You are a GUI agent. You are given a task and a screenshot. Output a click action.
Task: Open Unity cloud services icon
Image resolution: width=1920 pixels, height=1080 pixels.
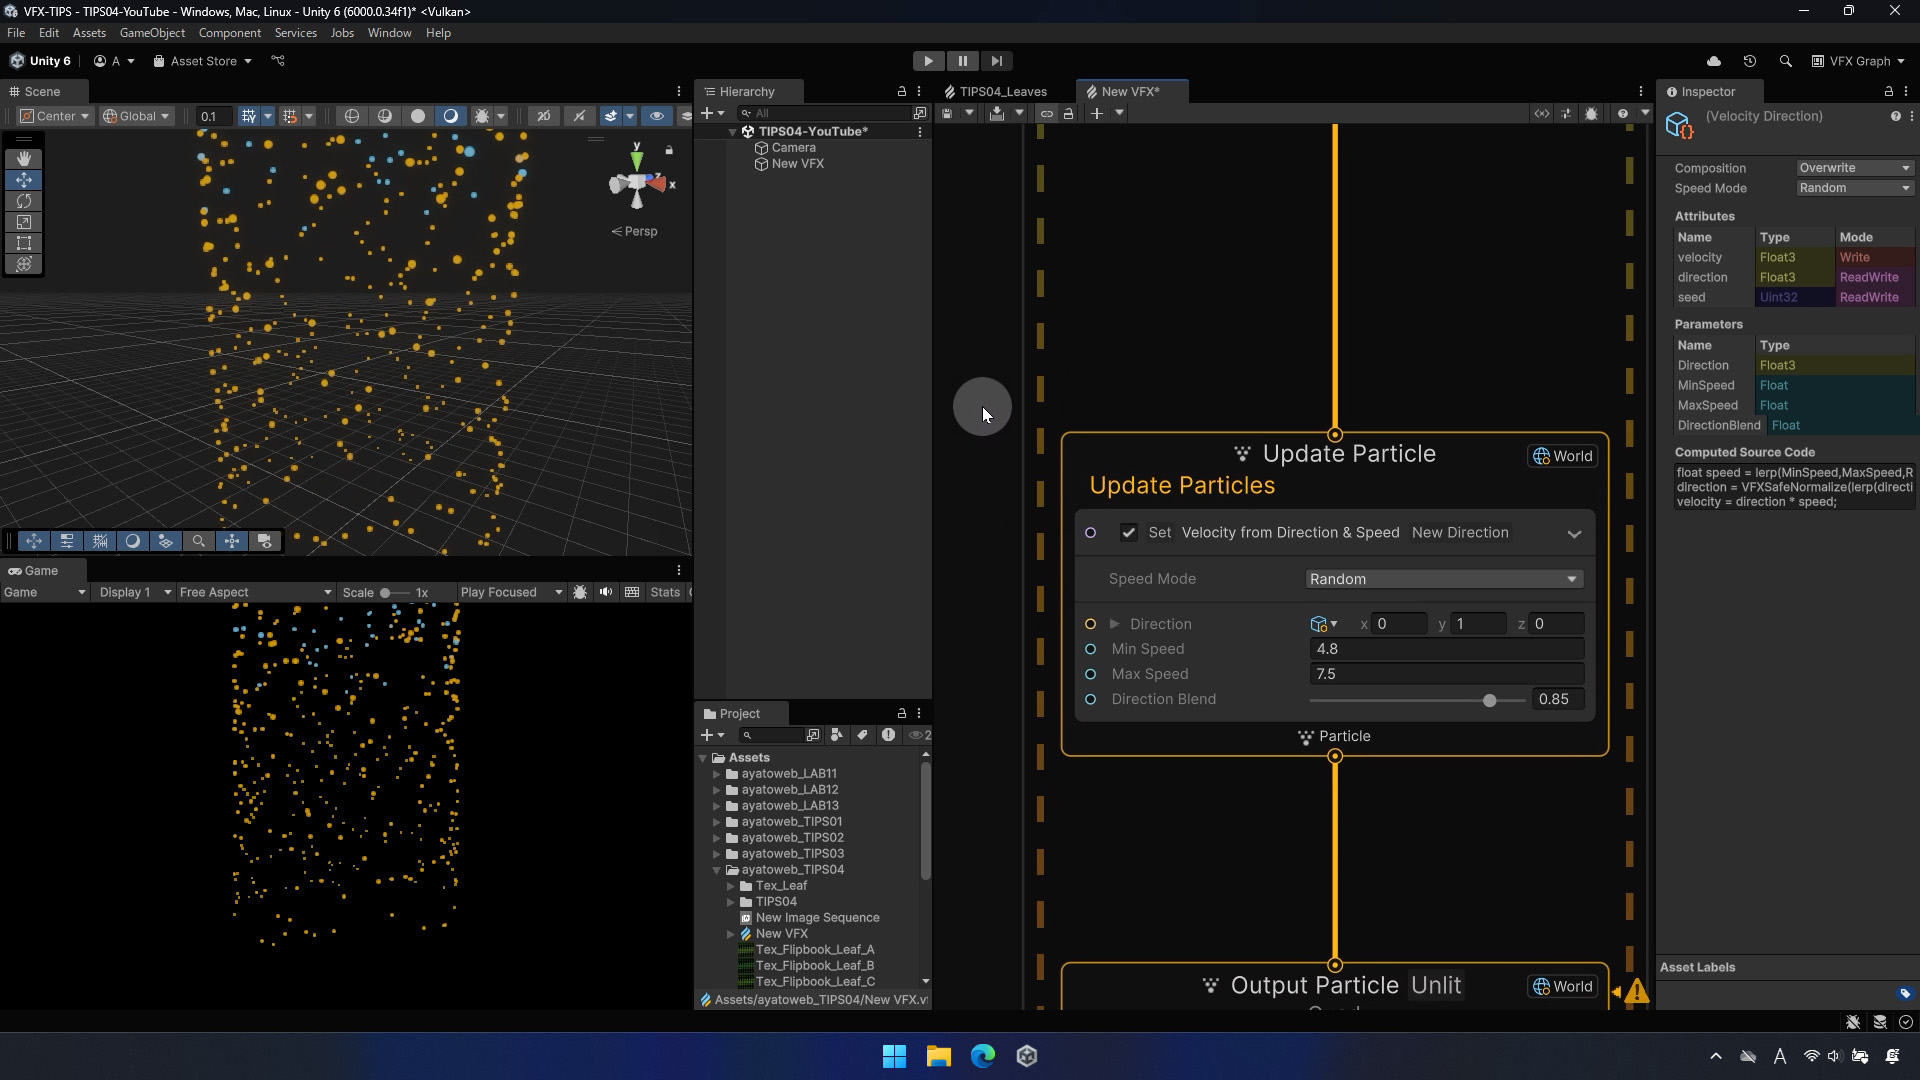coord(1714,61)
